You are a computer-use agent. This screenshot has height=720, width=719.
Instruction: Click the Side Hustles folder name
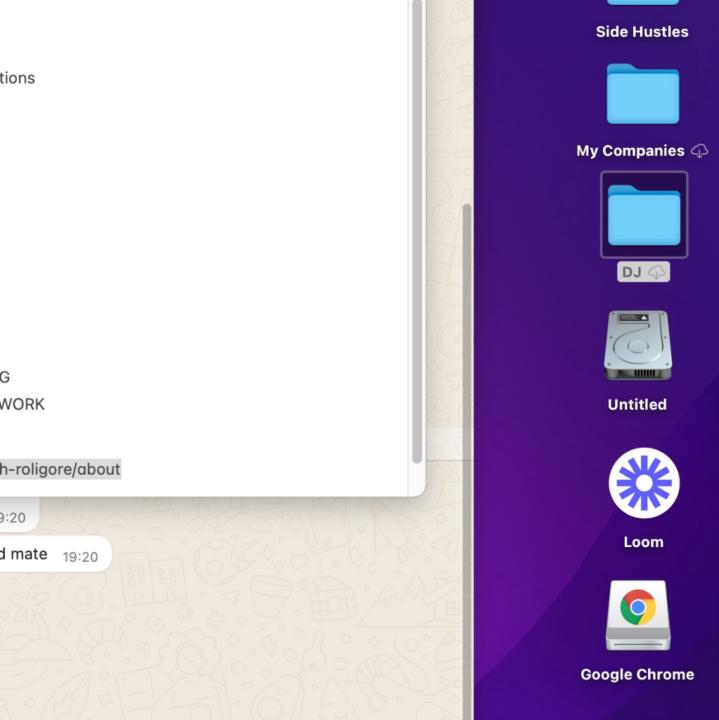tap(642, 32)
